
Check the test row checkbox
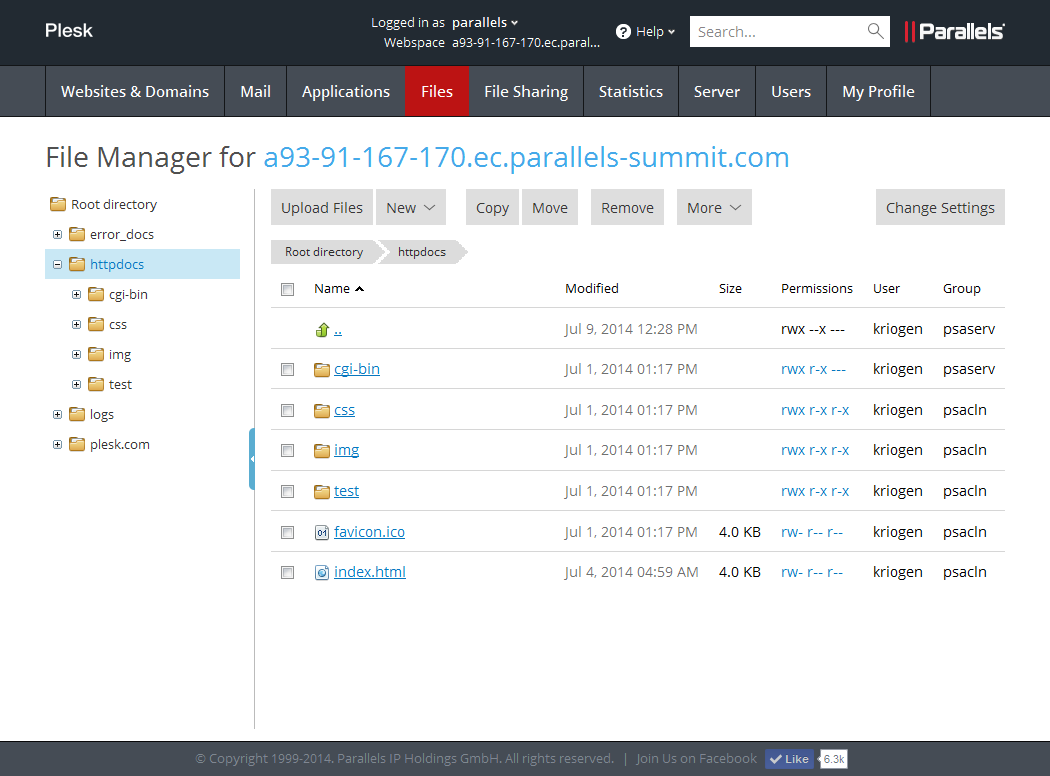pyautogui.click(x=287, y=491)
